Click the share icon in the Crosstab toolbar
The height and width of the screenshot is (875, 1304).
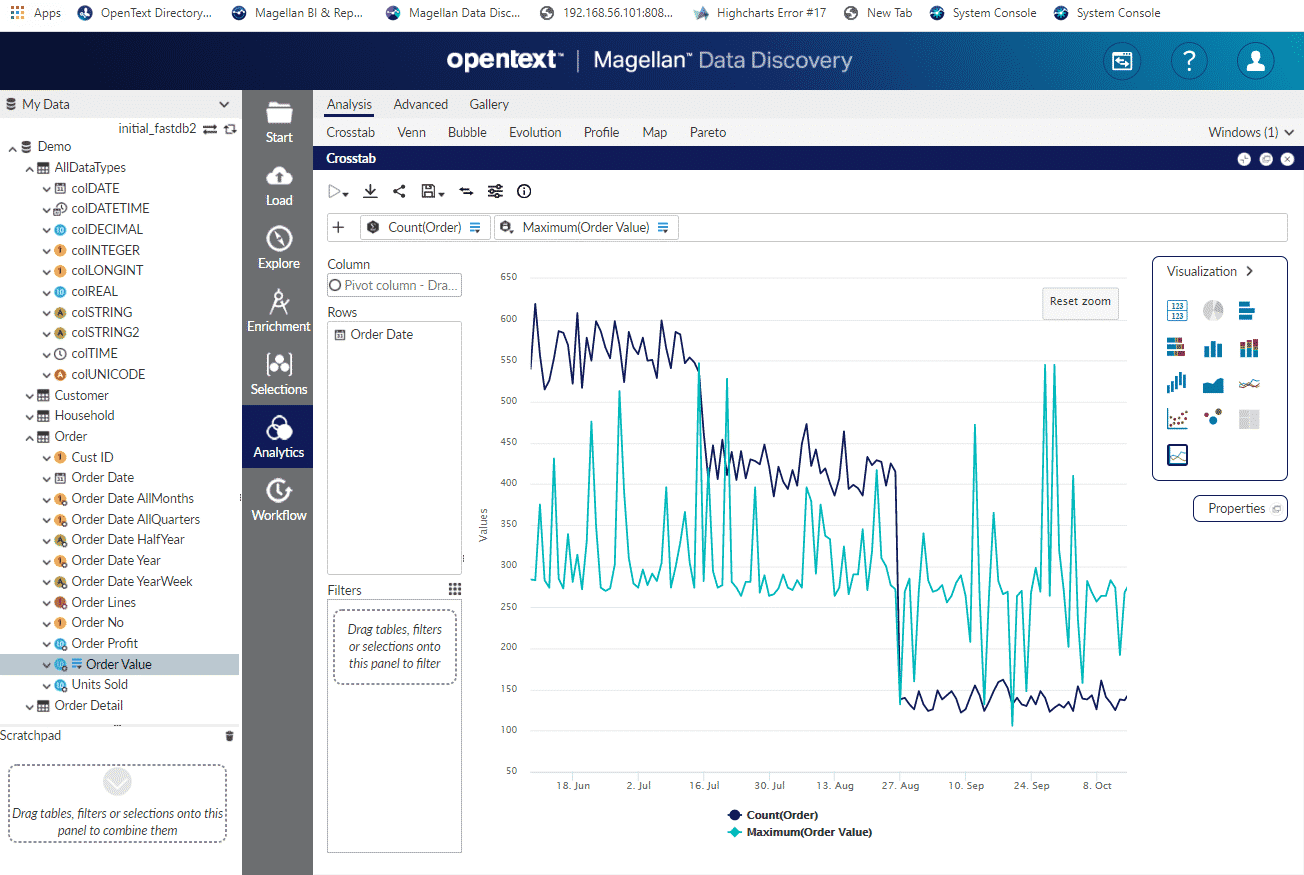pos(399,191)
